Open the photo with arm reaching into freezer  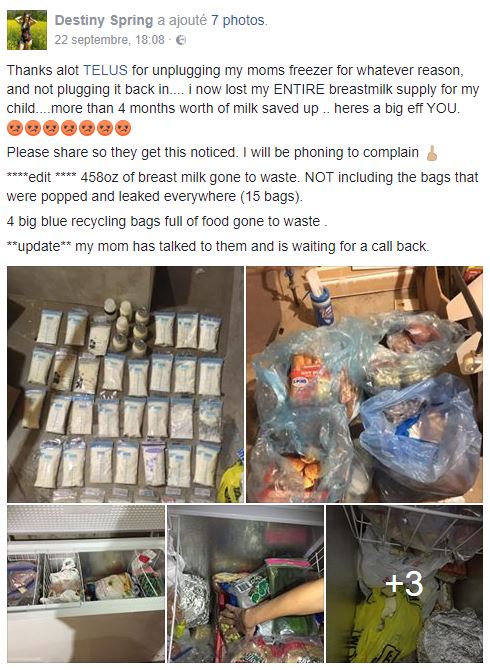tap(245, 584)
